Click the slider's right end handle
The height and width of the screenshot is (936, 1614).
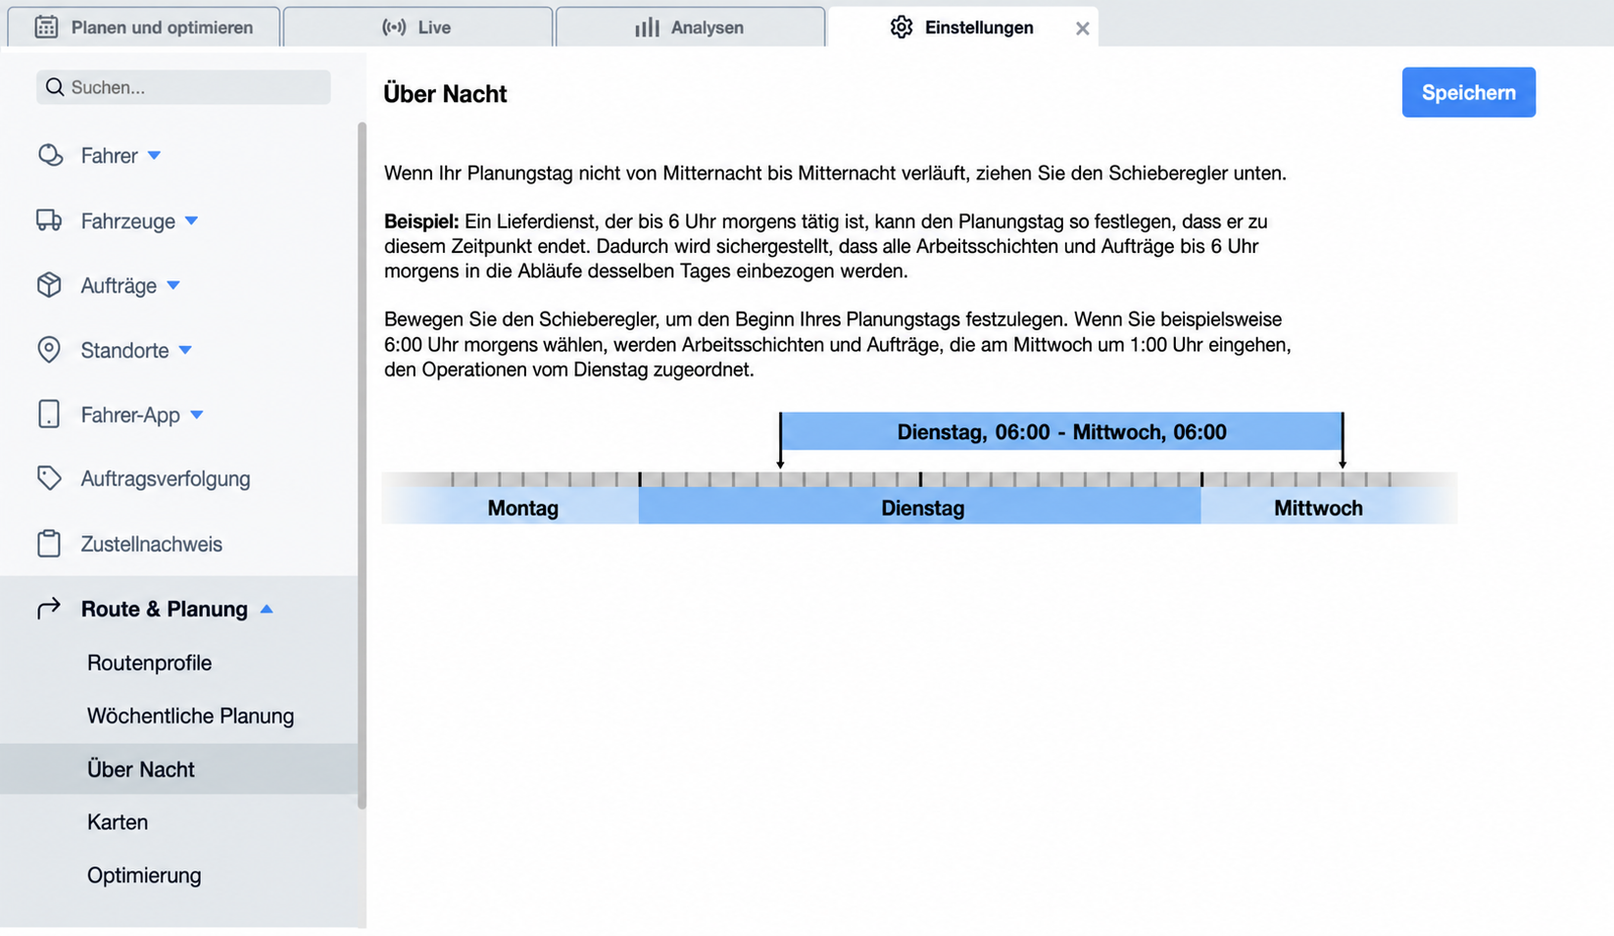tap(1342, 440)
